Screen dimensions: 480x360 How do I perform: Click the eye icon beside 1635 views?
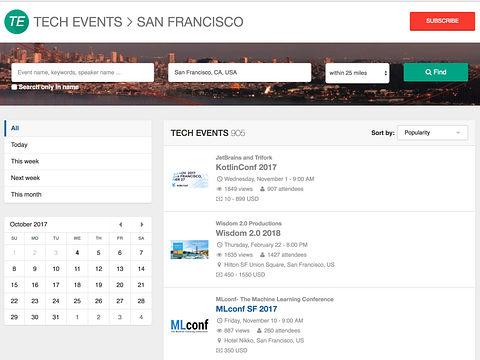pos(219,255)
